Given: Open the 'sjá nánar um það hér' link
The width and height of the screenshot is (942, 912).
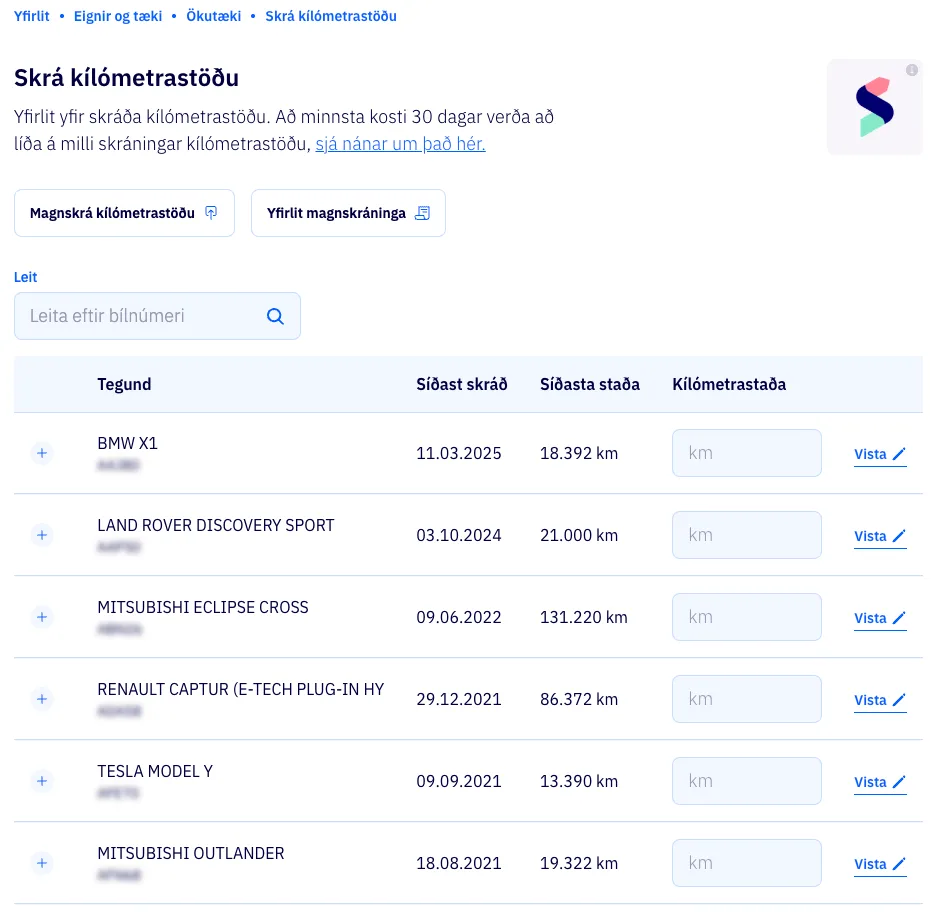Looking at the screenshot, I should [400, 144].
